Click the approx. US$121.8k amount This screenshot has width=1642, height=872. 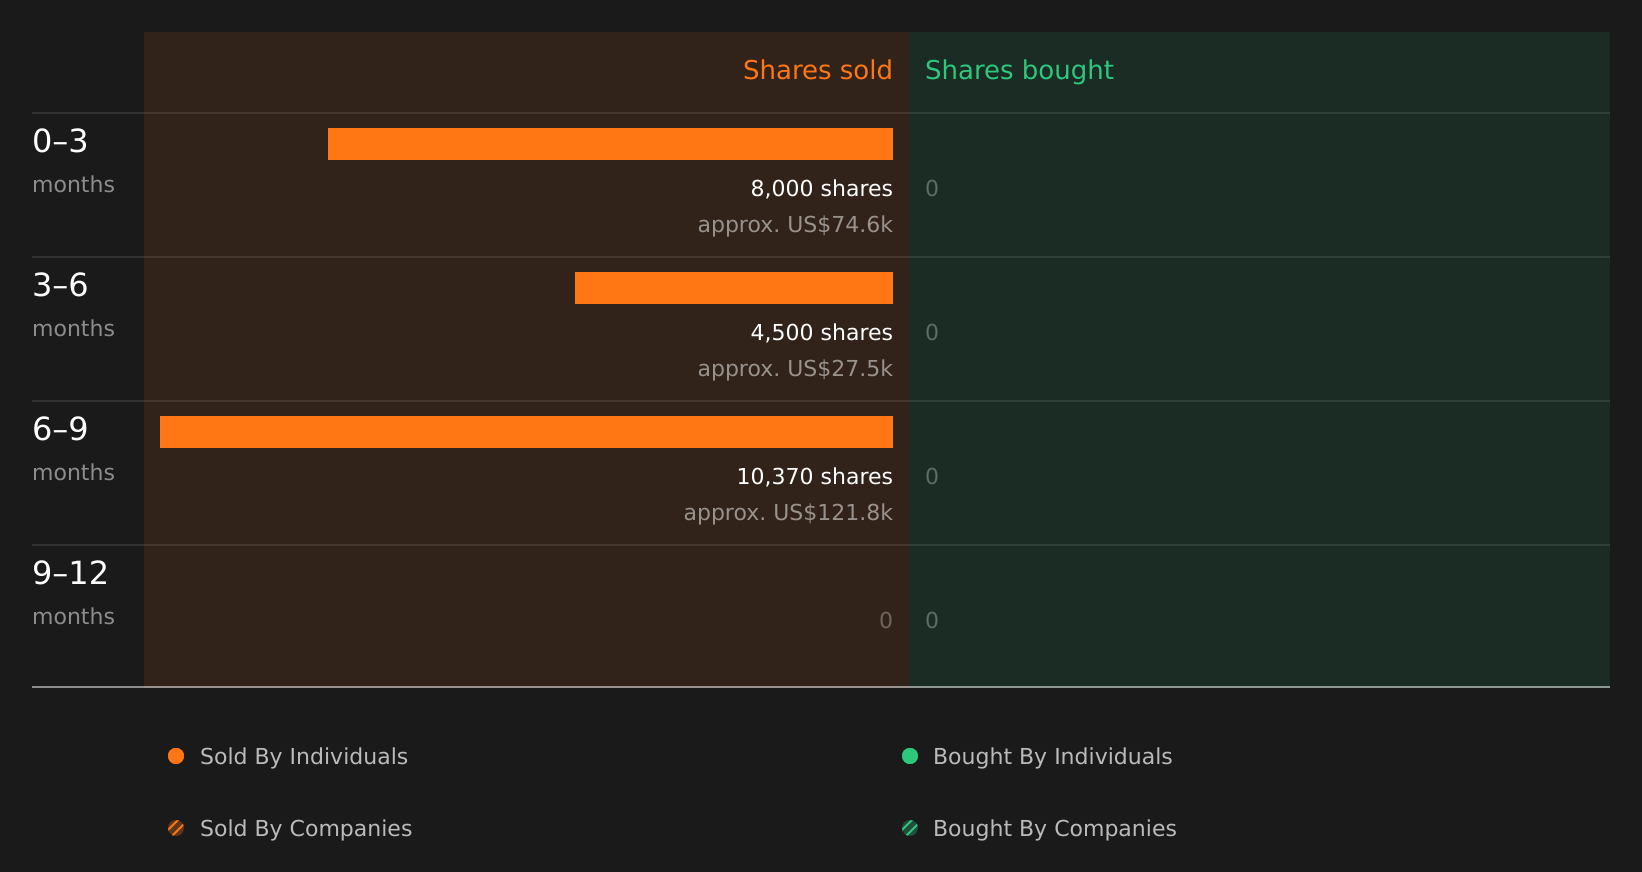tap(788, 513)
